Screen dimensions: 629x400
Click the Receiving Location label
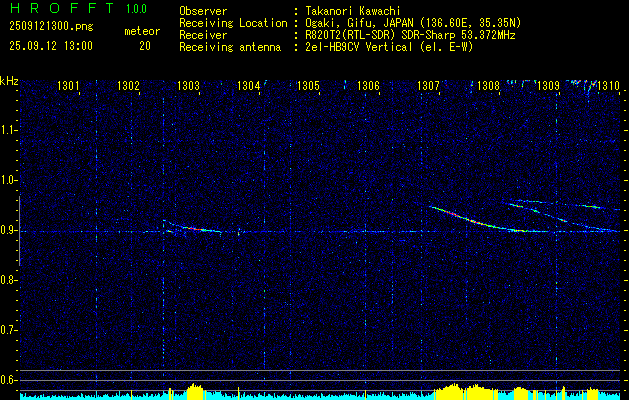pos(233,23)
